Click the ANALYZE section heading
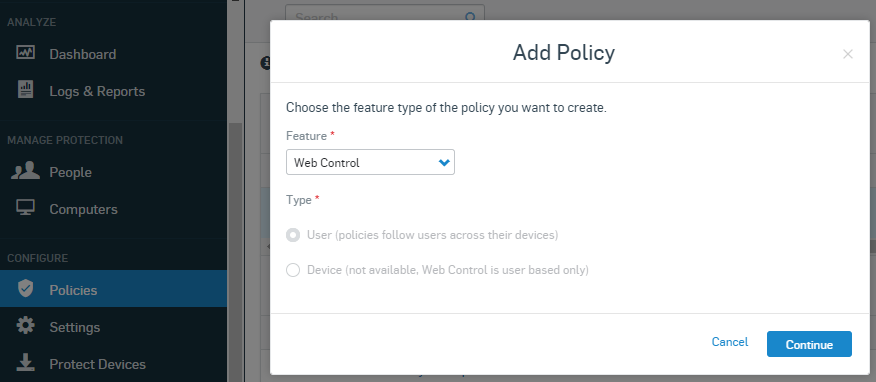The width and height of the screenshot is (876, 382). click(31, 22)
